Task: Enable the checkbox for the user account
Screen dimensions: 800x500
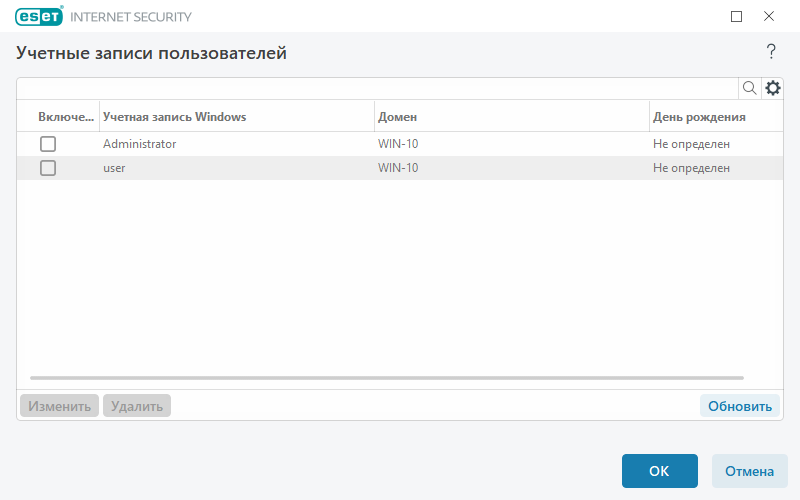Action: point(48,168)
